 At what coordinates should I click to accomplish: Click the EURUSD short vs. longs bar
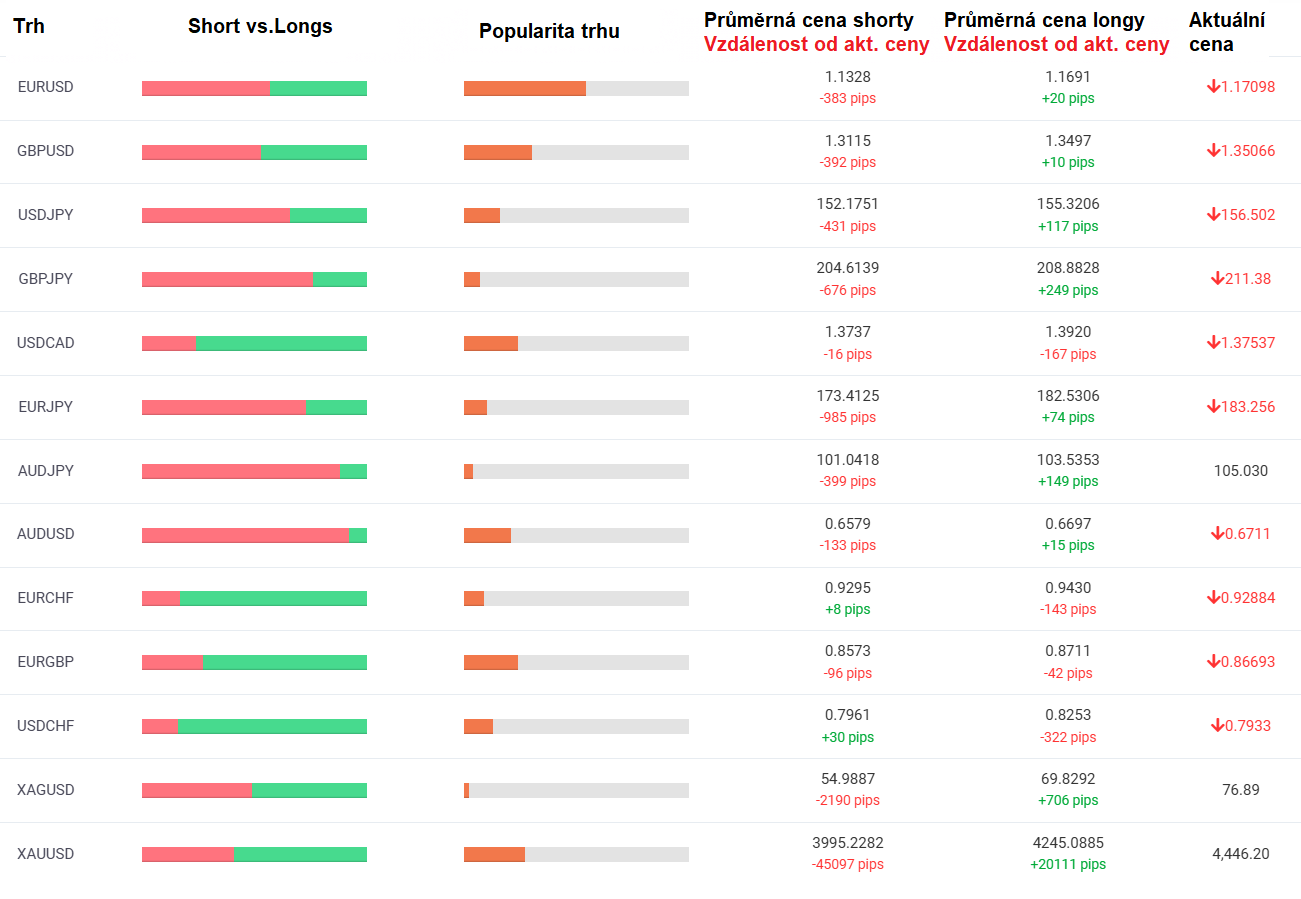(254, 88)
